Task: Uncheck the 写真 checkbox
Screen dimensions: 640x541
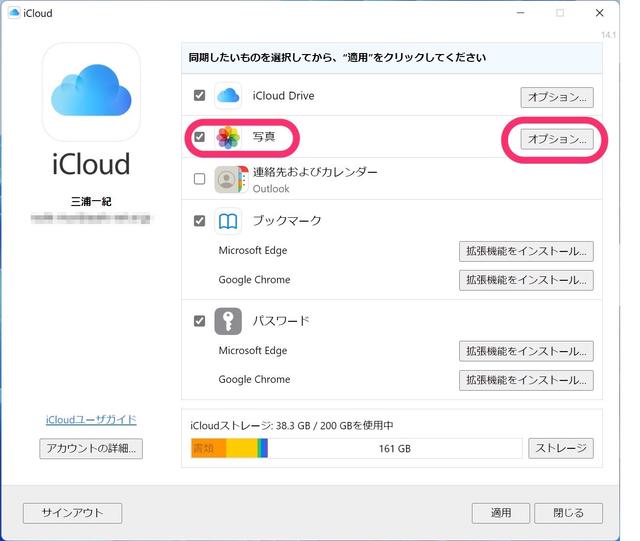Action: pyautogui.click(x=200, y=138)
